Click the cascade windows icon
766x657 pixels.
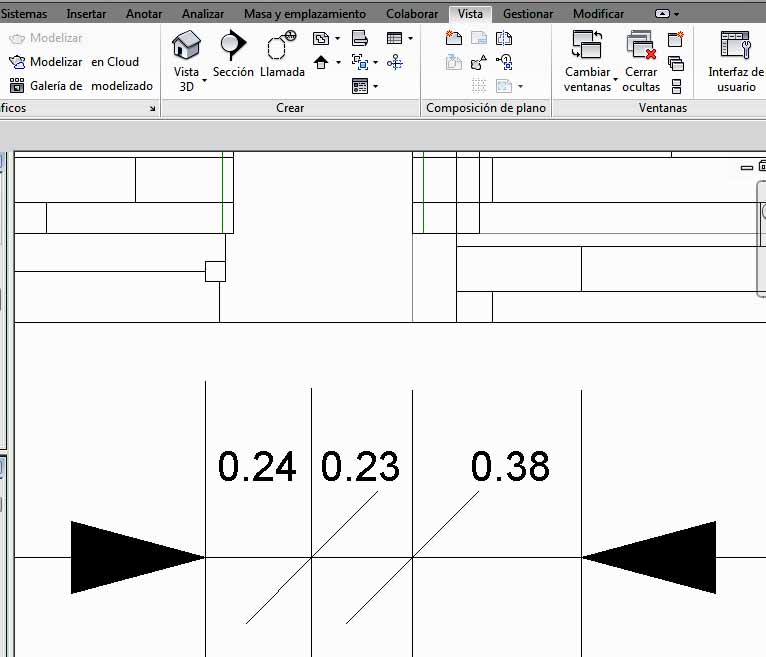pos(676,63)
